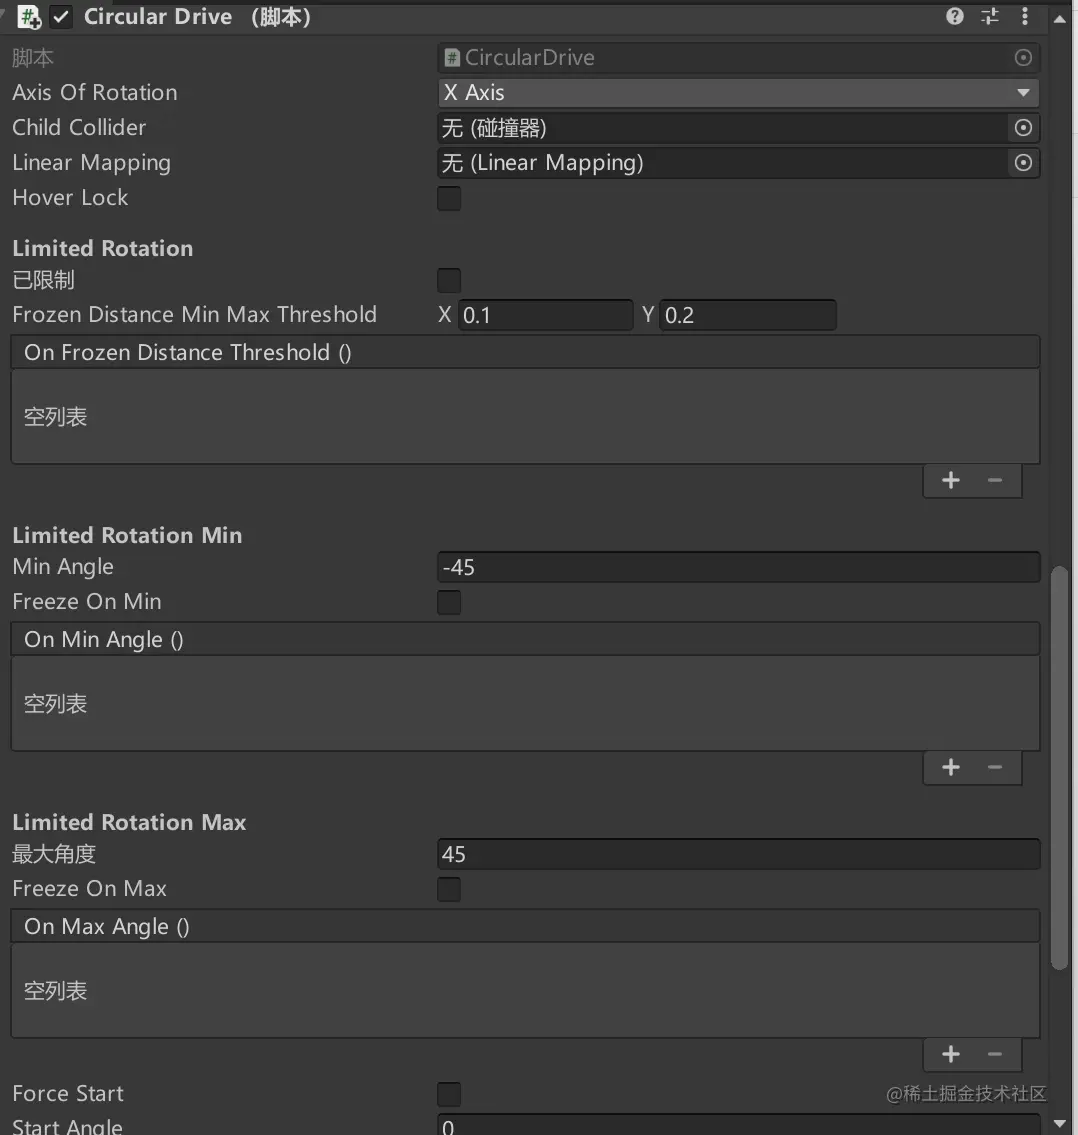Enable the Hover Lock checkbox
The width and height of the screenshot is (1078, 1135).
[449, 198]
